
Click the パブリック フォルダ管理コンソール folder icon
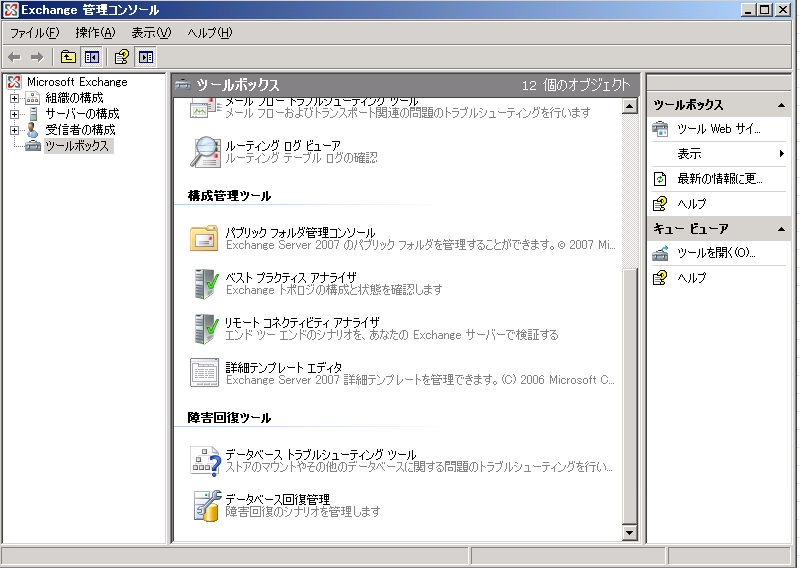tap(204, 238)
